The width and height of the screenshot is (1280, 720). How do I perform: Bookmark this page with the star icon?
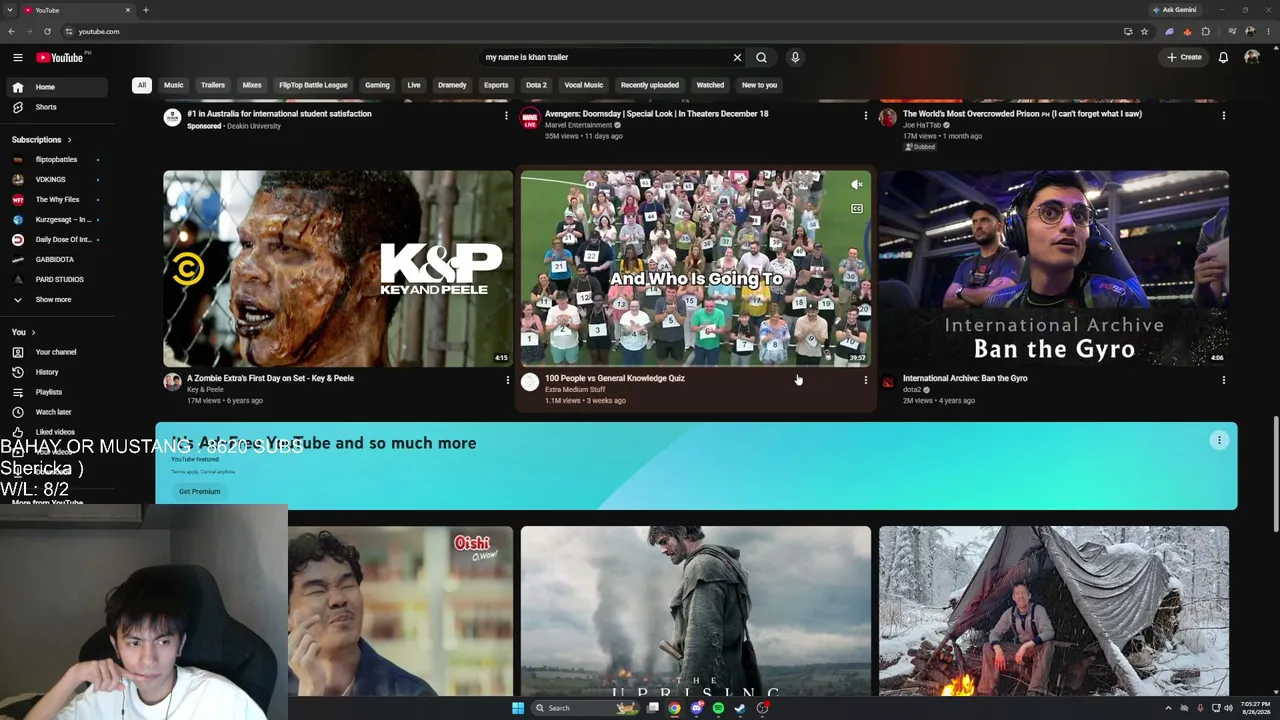coord(1145,31)
